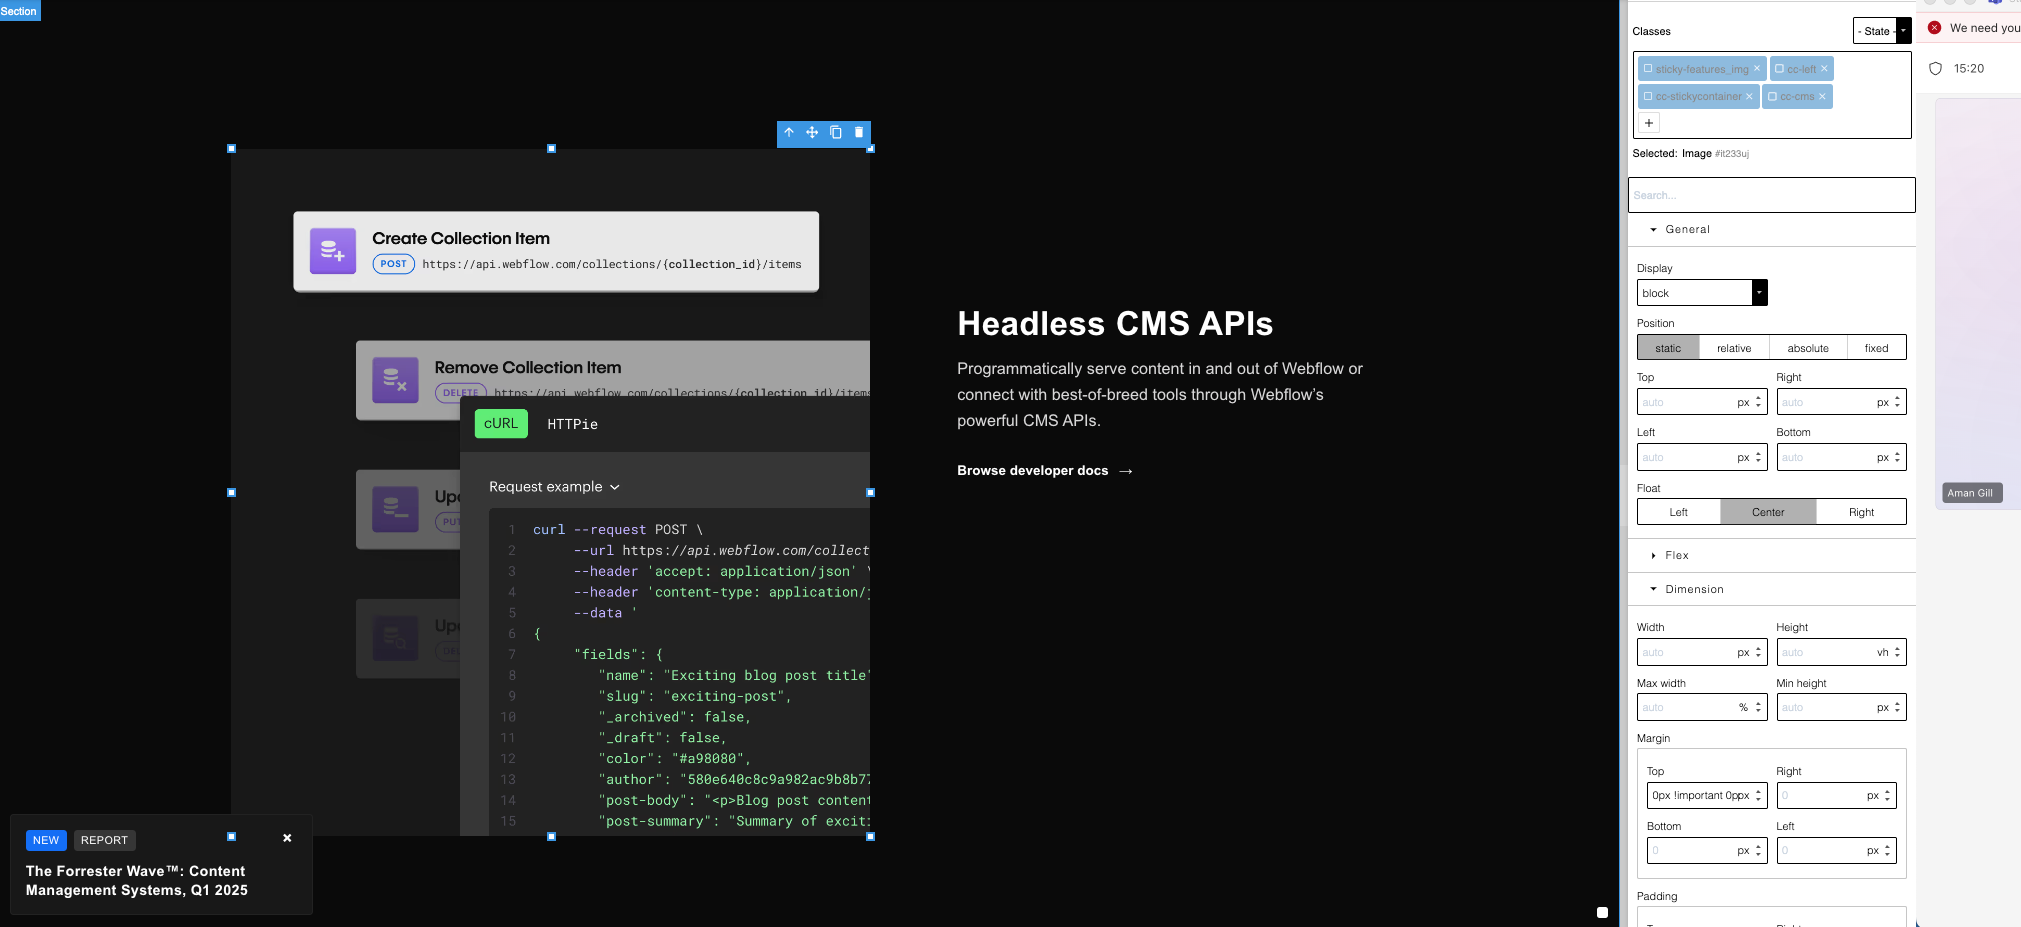Click the Headless CMS APIs heading
The height and width of the screenshot is (927, 2021).
[x=1115, y=324]
